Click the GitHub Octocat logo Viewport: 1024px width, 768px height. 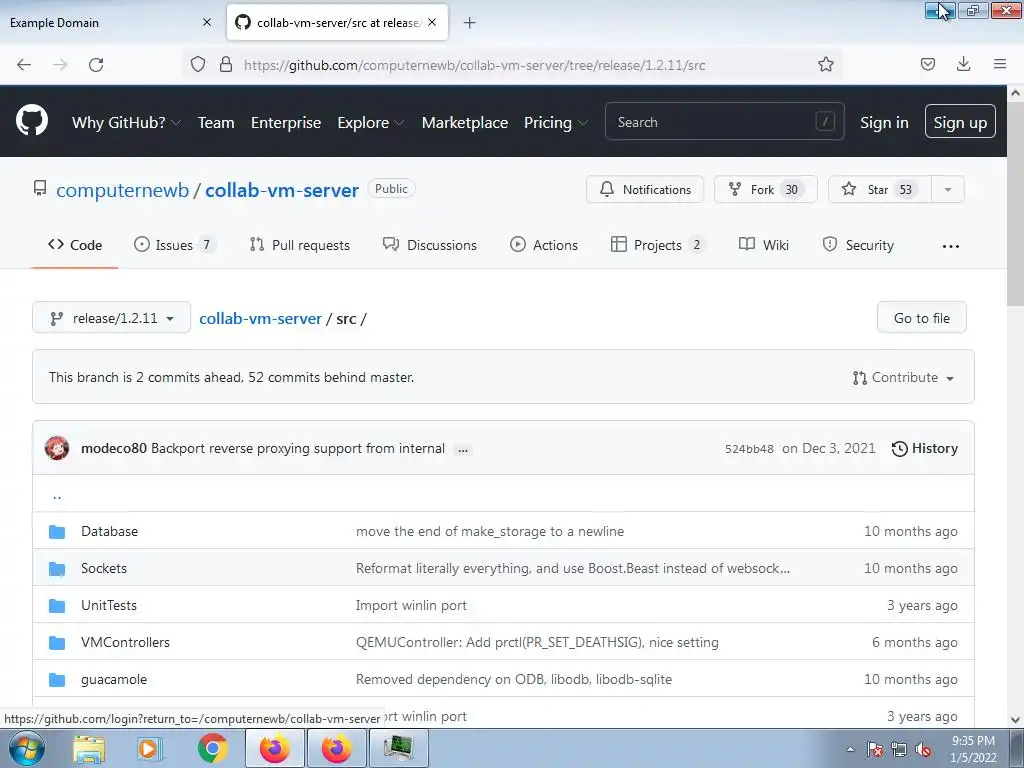pyautogui.click(x=31, y=120)
